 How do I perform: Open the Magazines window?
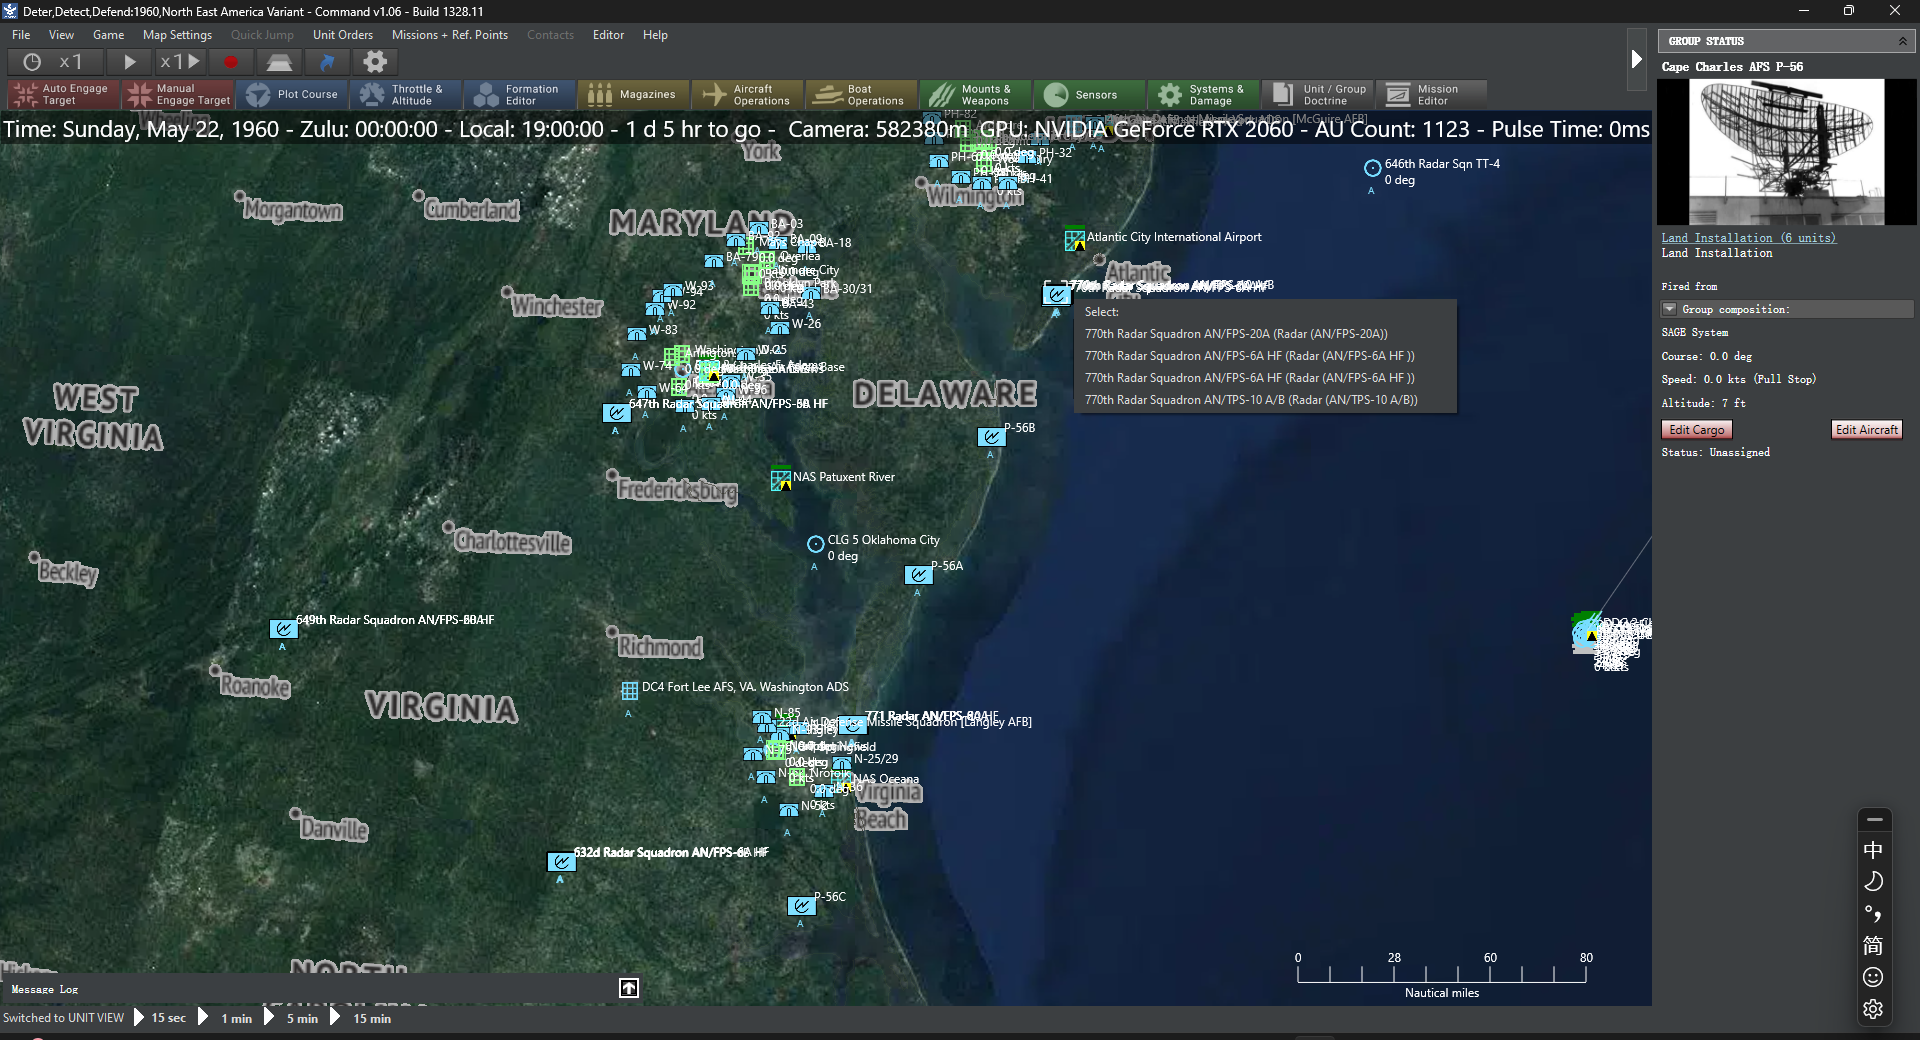point(634,94)
